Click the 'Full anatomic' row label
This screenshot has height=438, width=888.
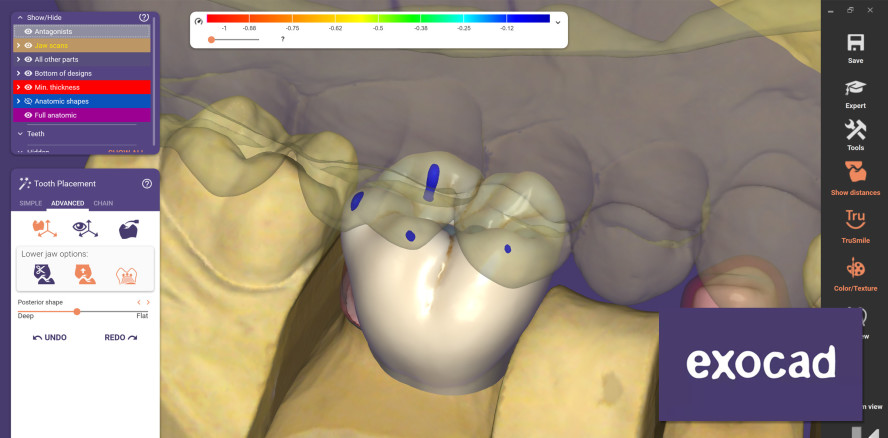tap(56, 115)
